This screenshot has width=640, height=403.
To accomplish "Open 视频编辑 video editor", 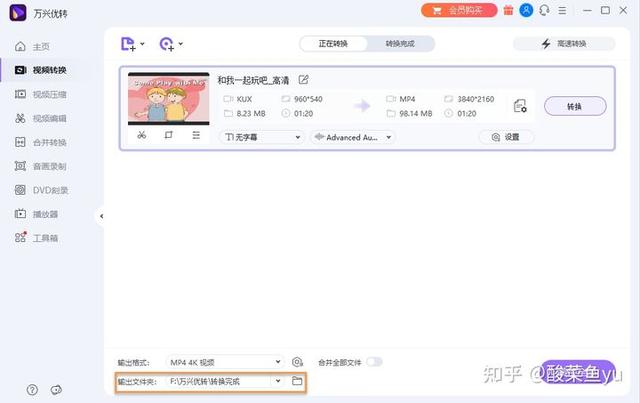I will (40, 118).
